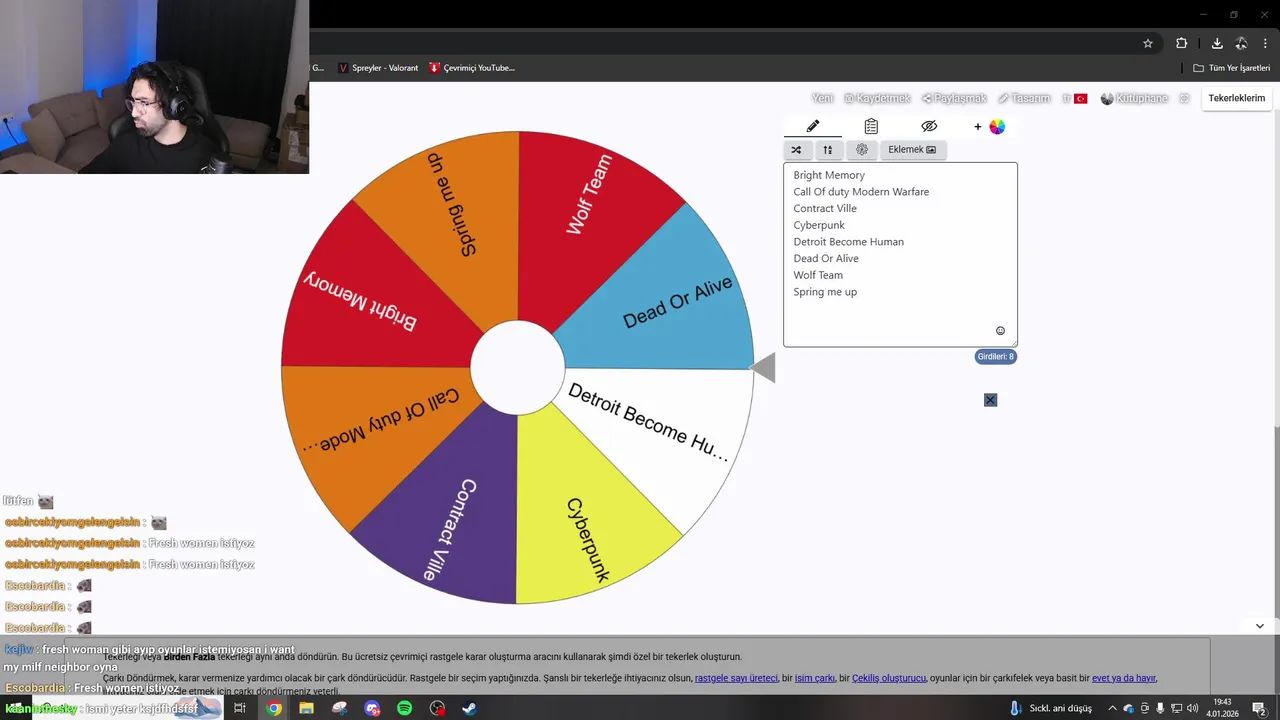1280x720 pixels.
Task: Open the 'evet ya da hayır' link
Action: tap(1124, 678)
